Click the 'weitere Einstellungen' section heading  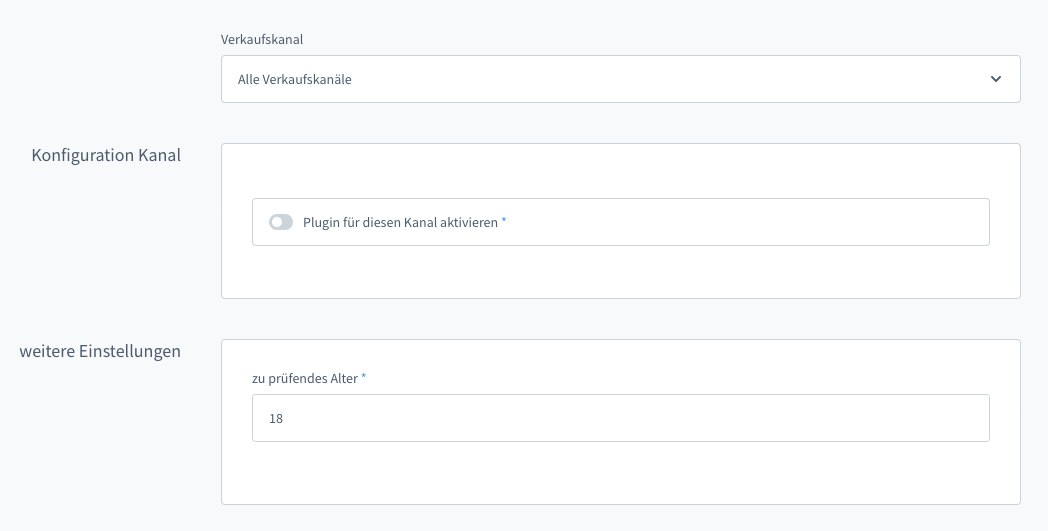(x=100, y=351)
